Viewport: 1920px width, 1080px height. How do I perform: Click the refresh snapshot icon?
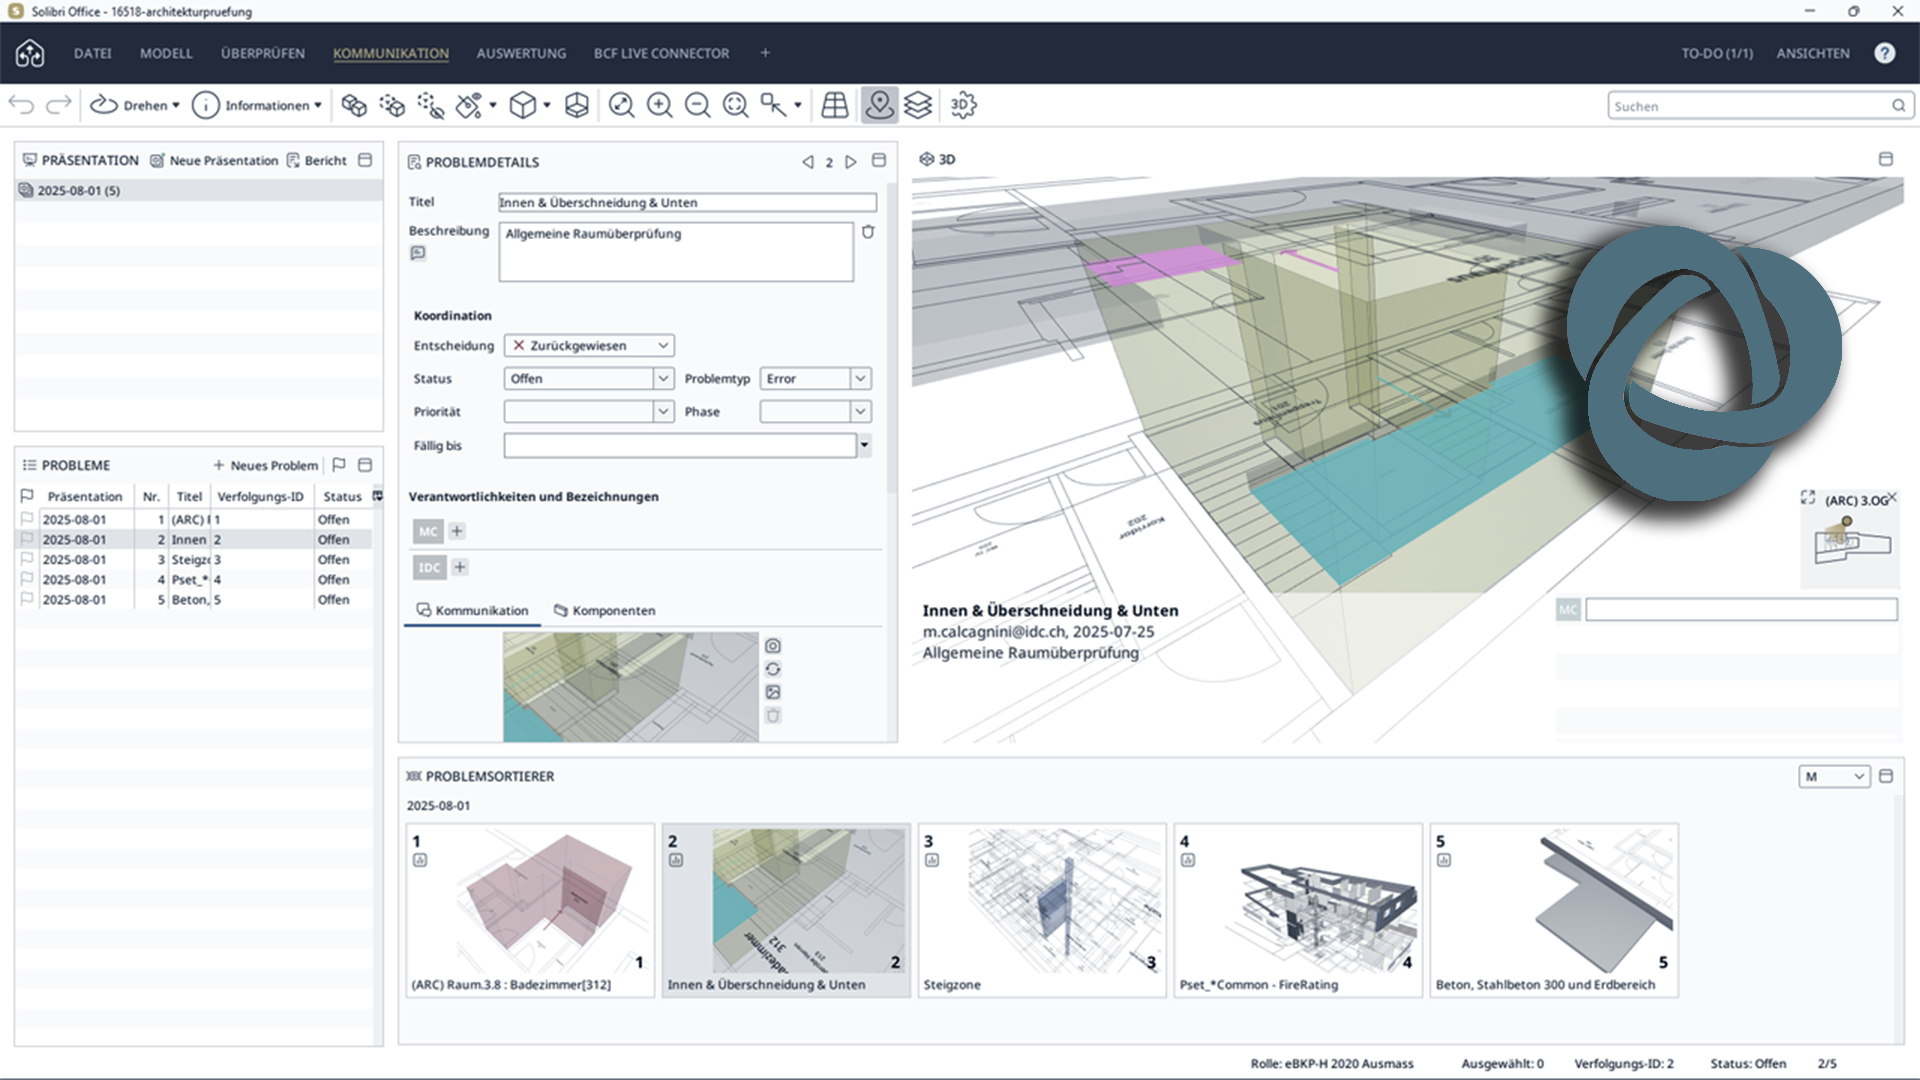[x=773, y=669]
